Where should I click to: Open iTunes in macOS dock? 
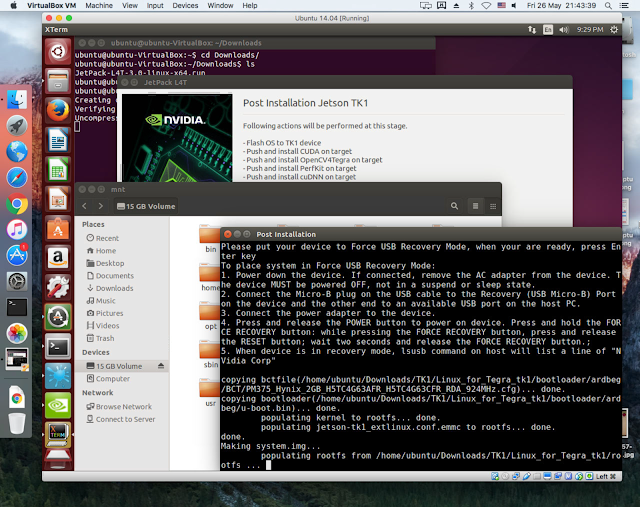17,229
